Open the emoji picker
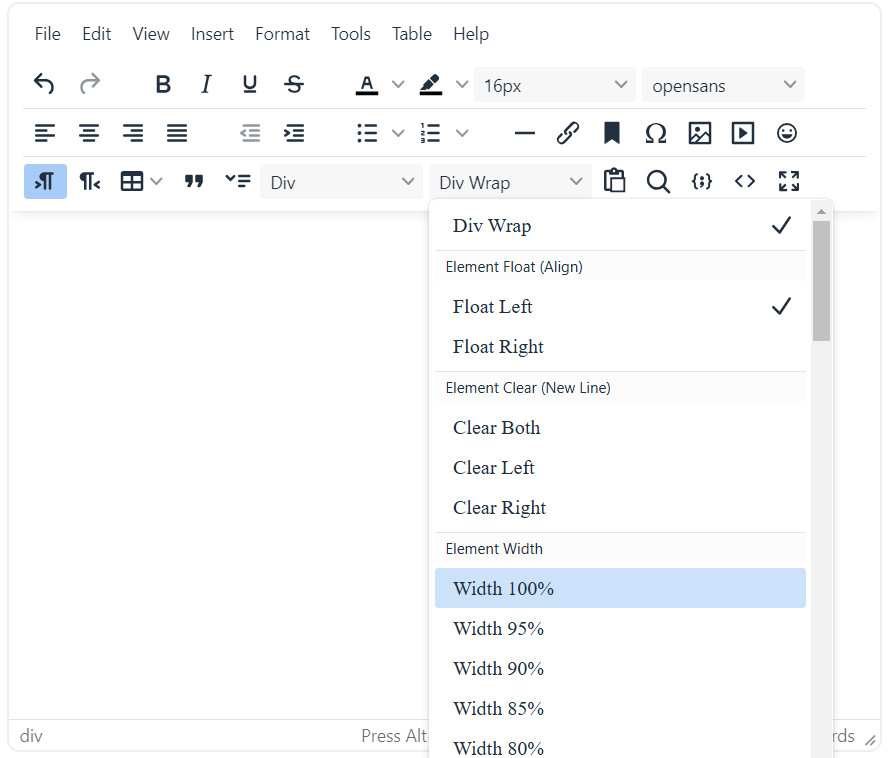This screenshot has height=758, width=895. click(x=788, y=133)
